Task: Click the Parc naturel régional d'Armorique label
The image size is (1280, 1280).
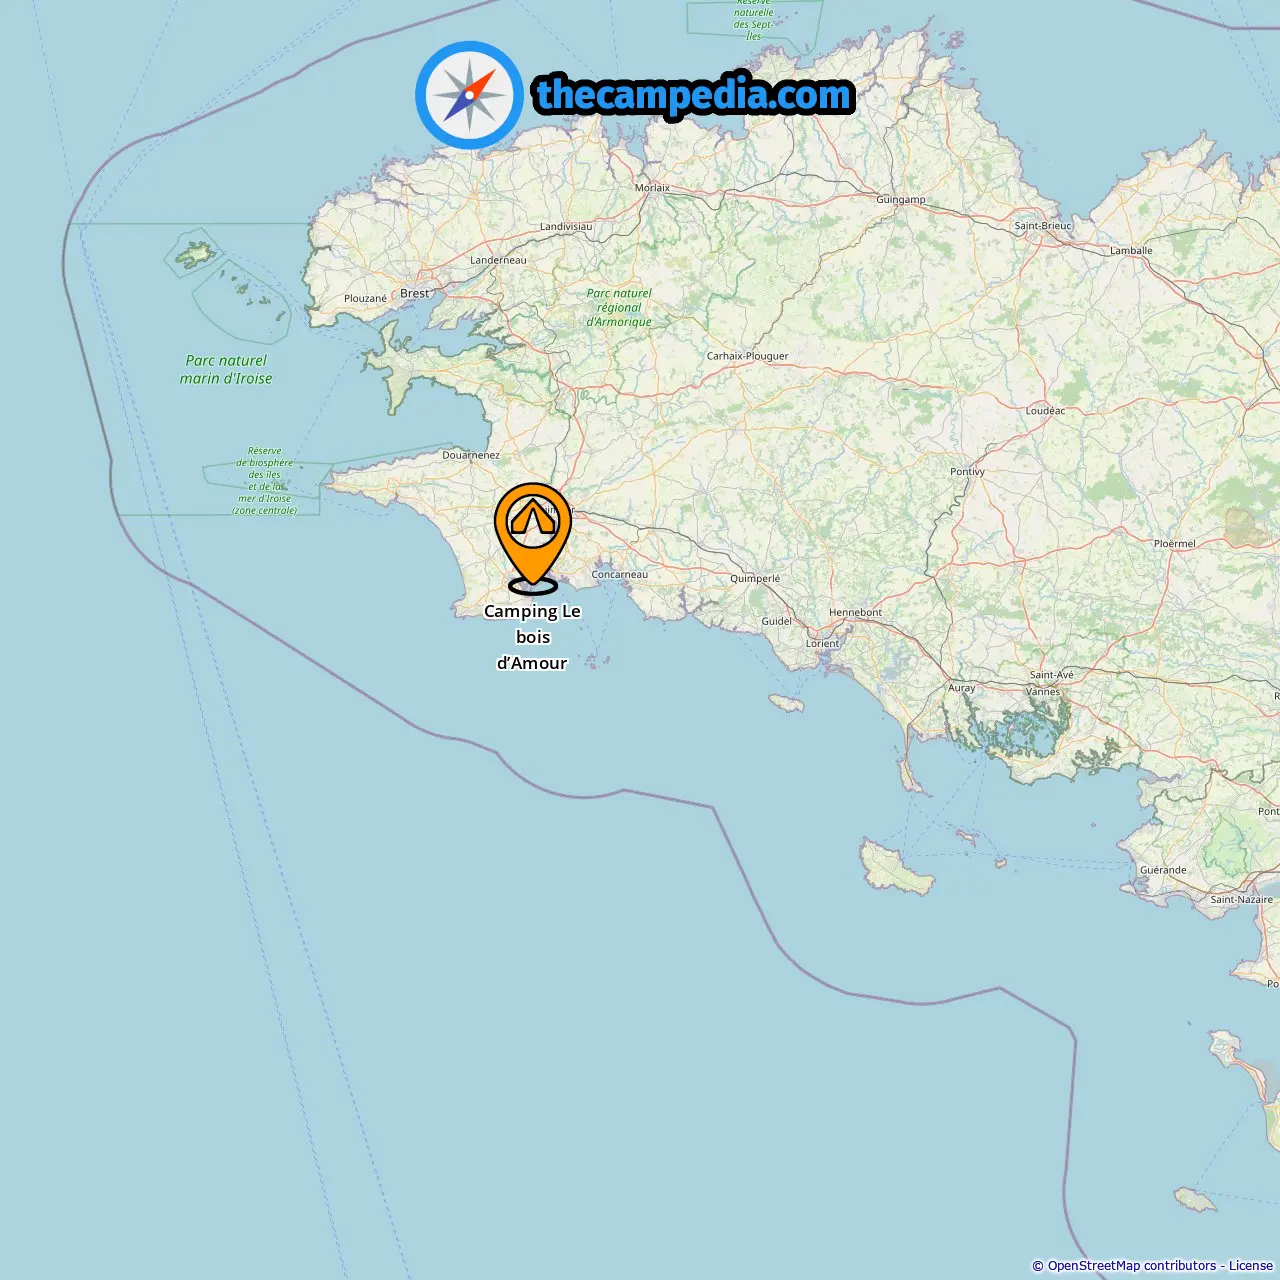Action: click(x=619, y=308)
